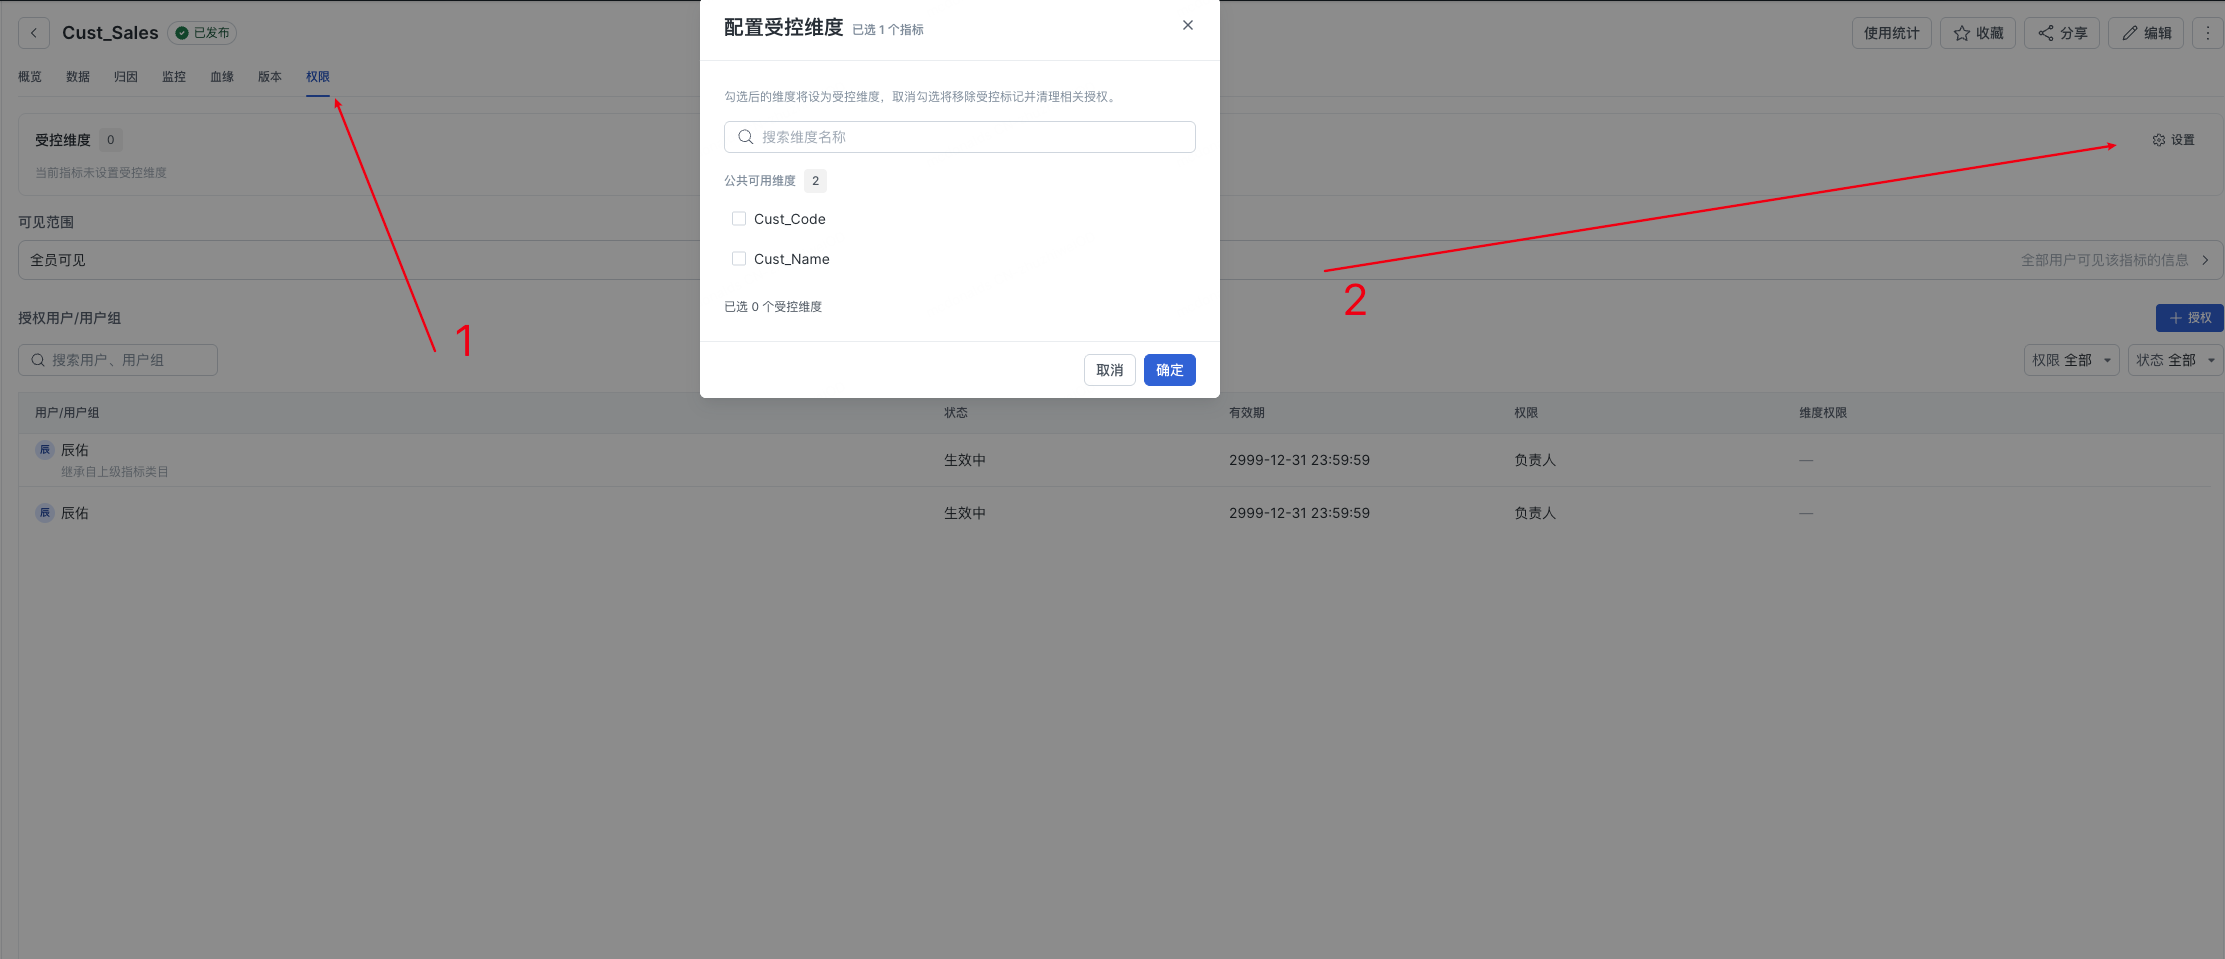
Task: Close the 配置受控维度 dialog
Action: 1188,25
